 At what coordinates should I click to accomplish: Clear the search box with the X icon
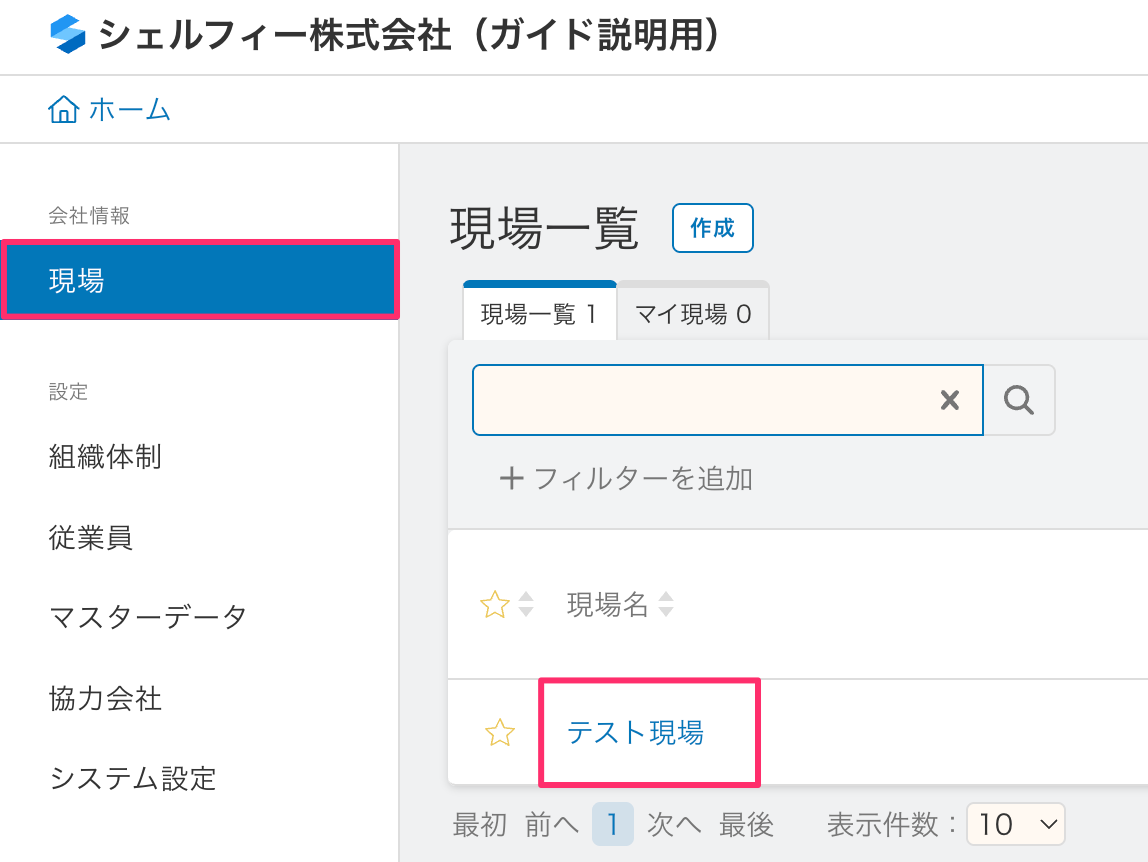949,400
